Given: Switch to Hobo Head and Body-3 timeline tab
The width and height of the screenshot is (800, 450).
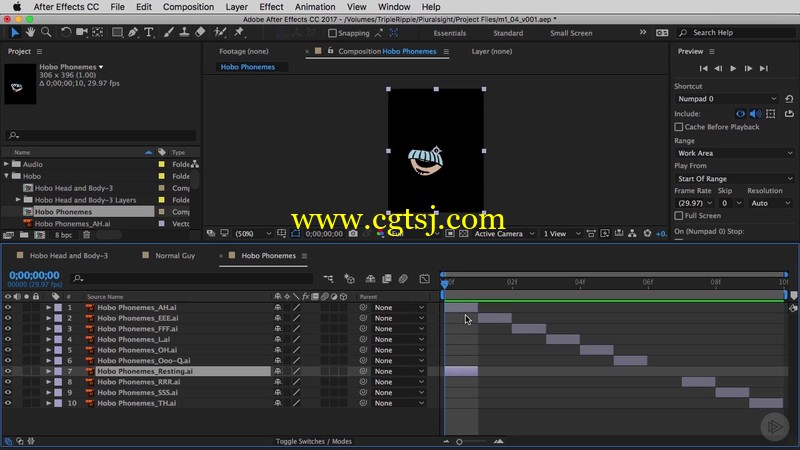Looking at the screenshot, I should coord(68,256).
